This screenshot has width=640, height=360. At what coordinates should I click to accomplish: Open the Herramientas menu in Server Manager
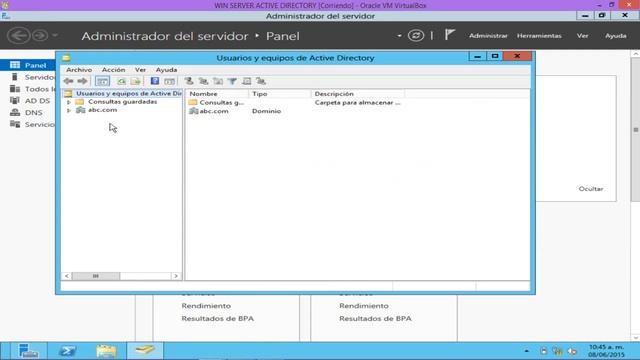pyautogui.click(x=539, y=36)
